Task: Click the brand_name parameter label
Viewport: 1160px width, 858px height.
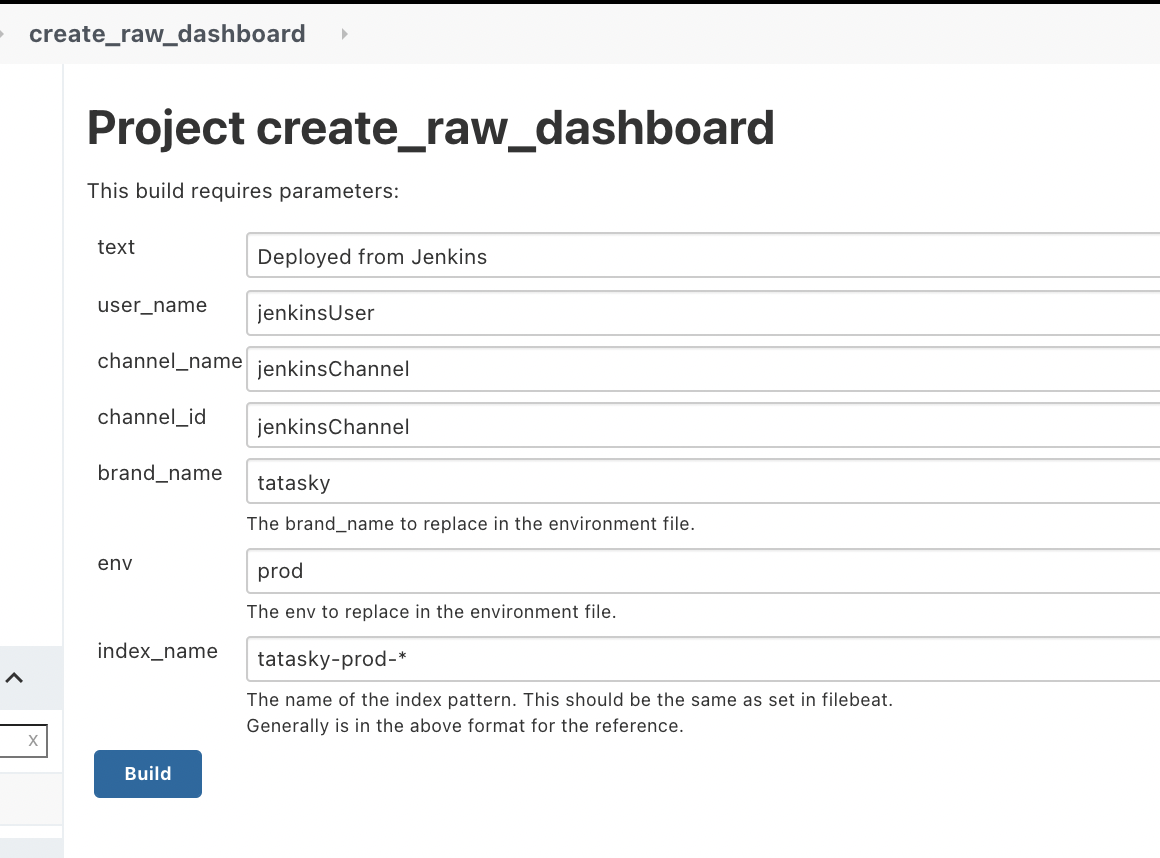Action: coord(160,473)
